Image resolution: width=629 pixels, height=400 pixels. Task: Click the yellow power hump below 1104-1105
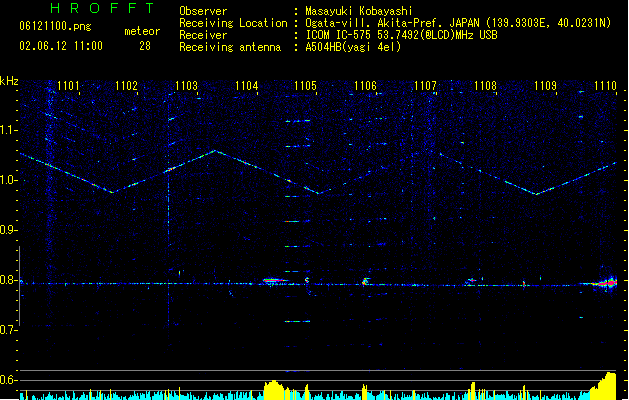[274, 389]
